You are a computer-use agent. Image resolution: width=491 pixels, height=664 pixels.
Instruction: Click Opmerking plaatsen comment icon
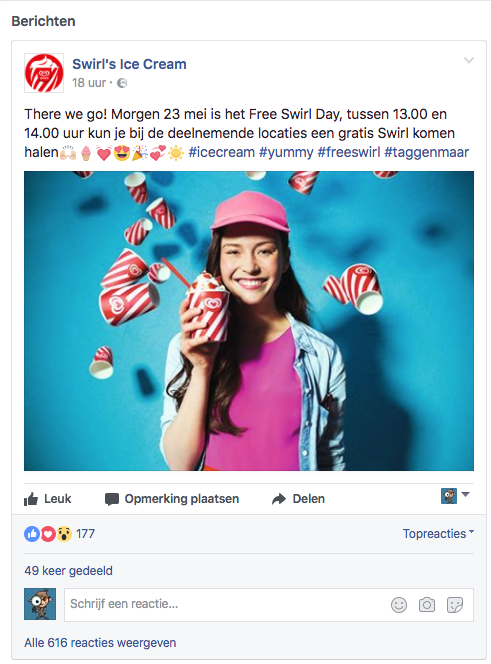coord(112,499)
